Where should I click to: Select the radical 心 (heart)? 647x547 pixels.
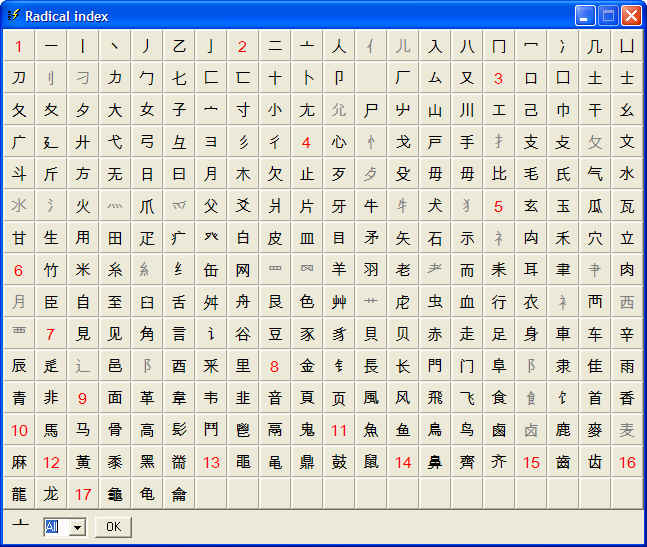point(339,142)
